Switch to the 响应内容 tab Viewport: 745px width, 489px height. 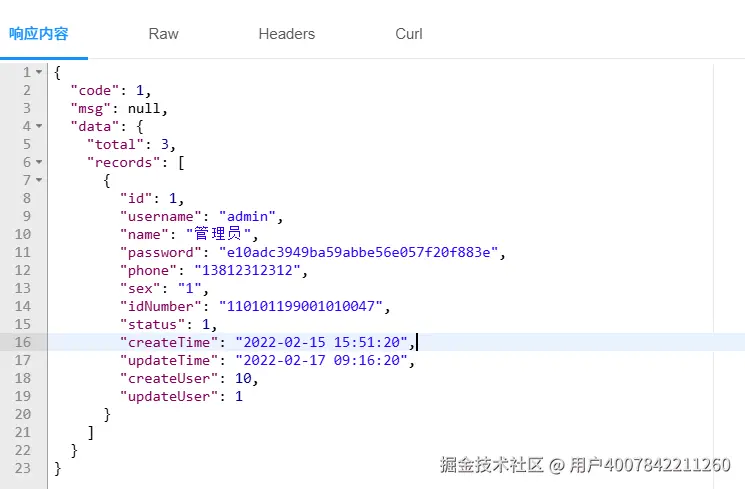pyautogui.click(x=39, y=34)
